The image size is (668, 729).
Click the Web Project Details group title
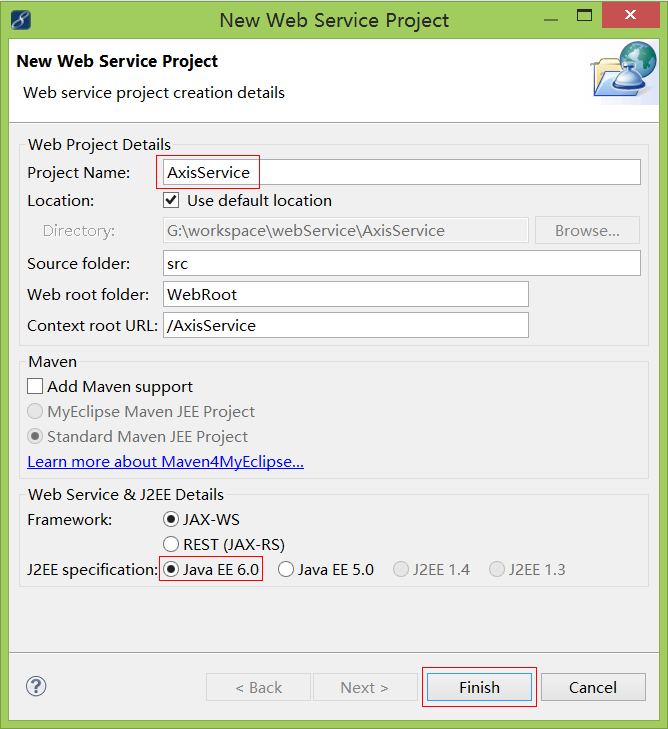click(x=99, y=145)
